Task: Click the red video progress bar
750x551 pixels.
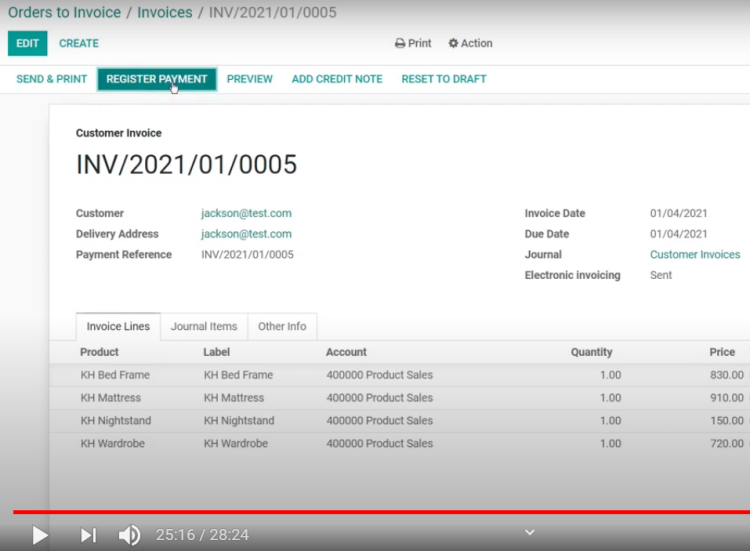Action: click(381, 512)
